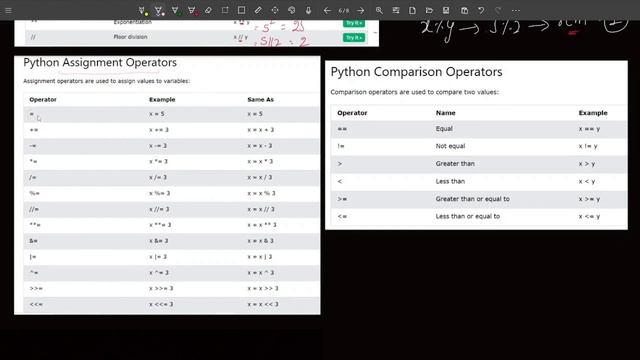Screen dimensions: 640x360
Task: Select the dashed selection rectangle tool
Action: (225, 10)
